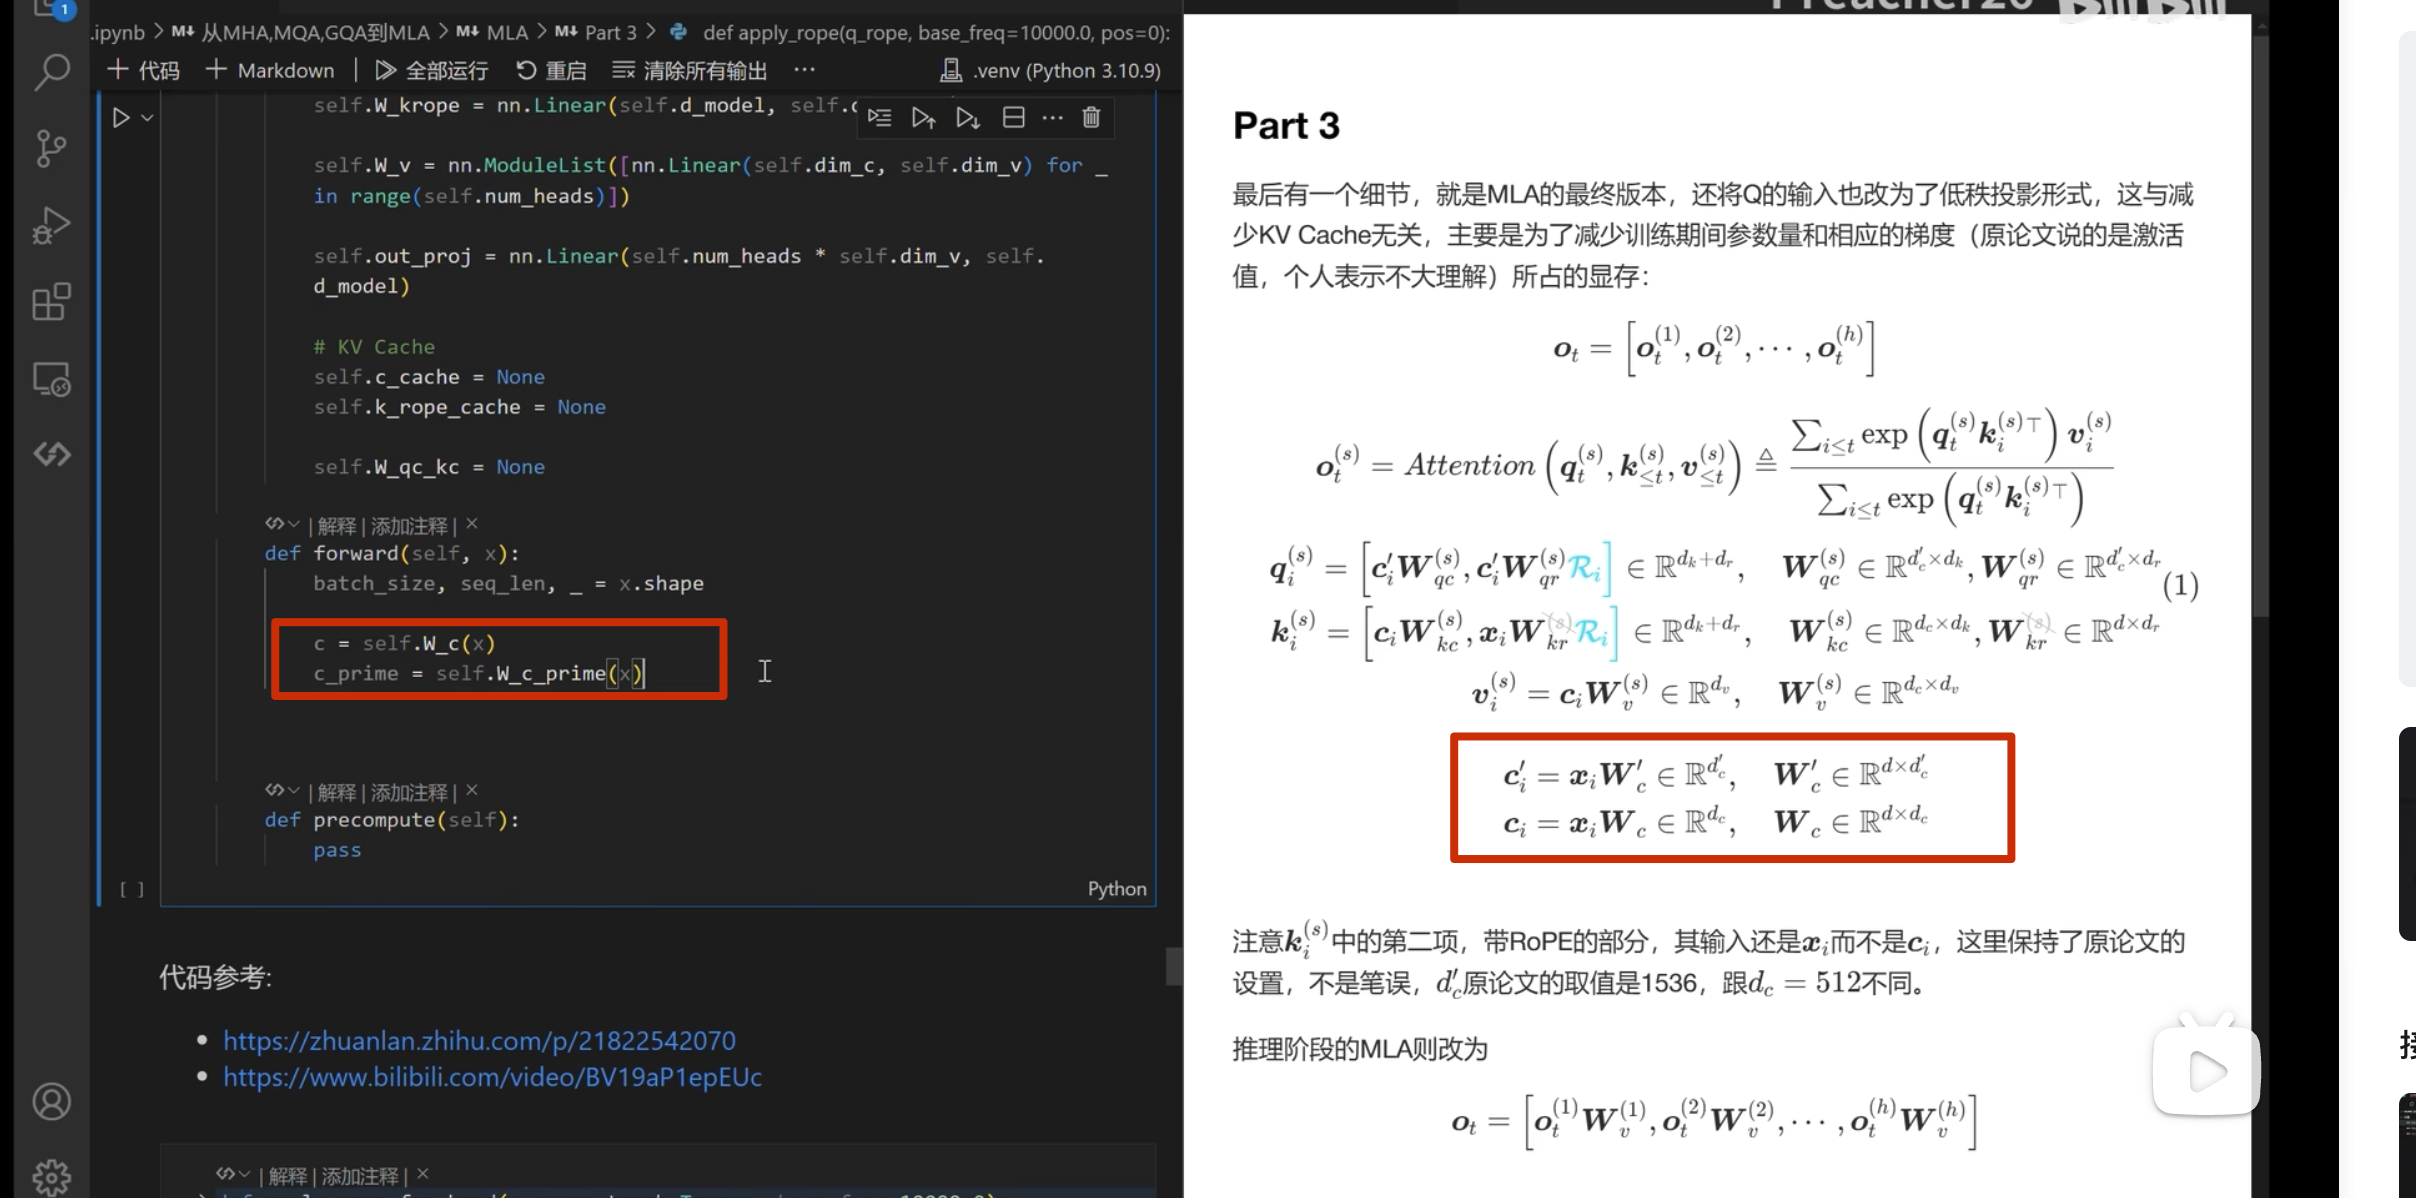Add a new Markdown cell
This screenshot has width=2416, height=1198.
click(270, 70)
